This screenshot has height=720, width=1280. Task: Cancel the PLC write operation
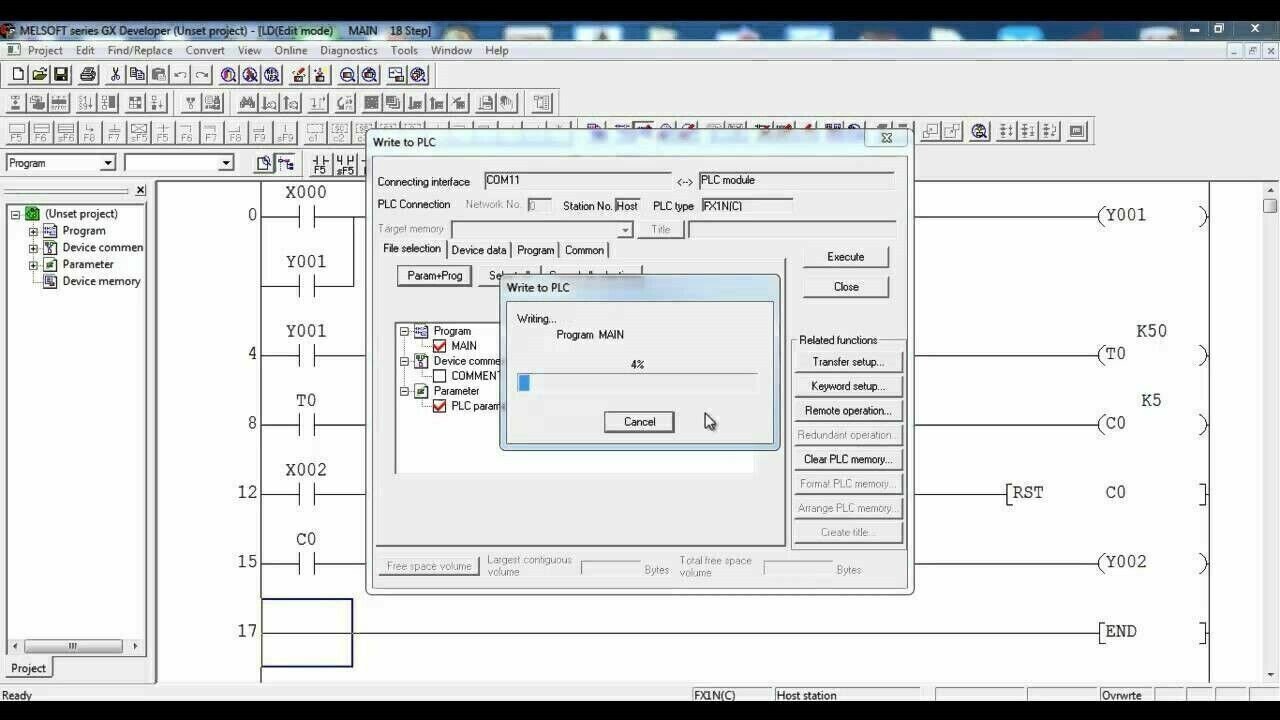point(638,421)
